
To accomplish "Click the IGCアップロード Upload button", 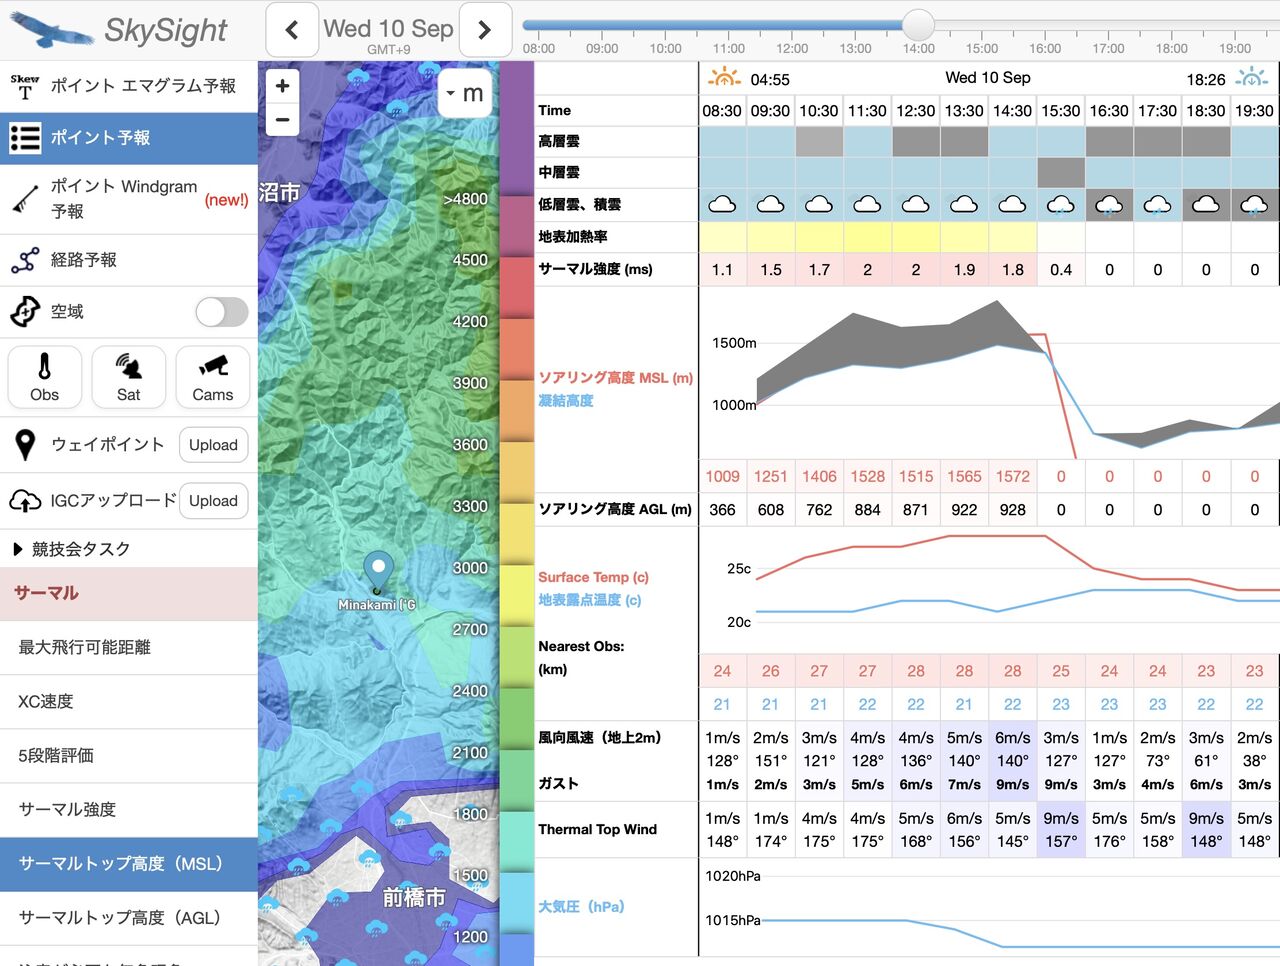I will (x=213, y=501).
